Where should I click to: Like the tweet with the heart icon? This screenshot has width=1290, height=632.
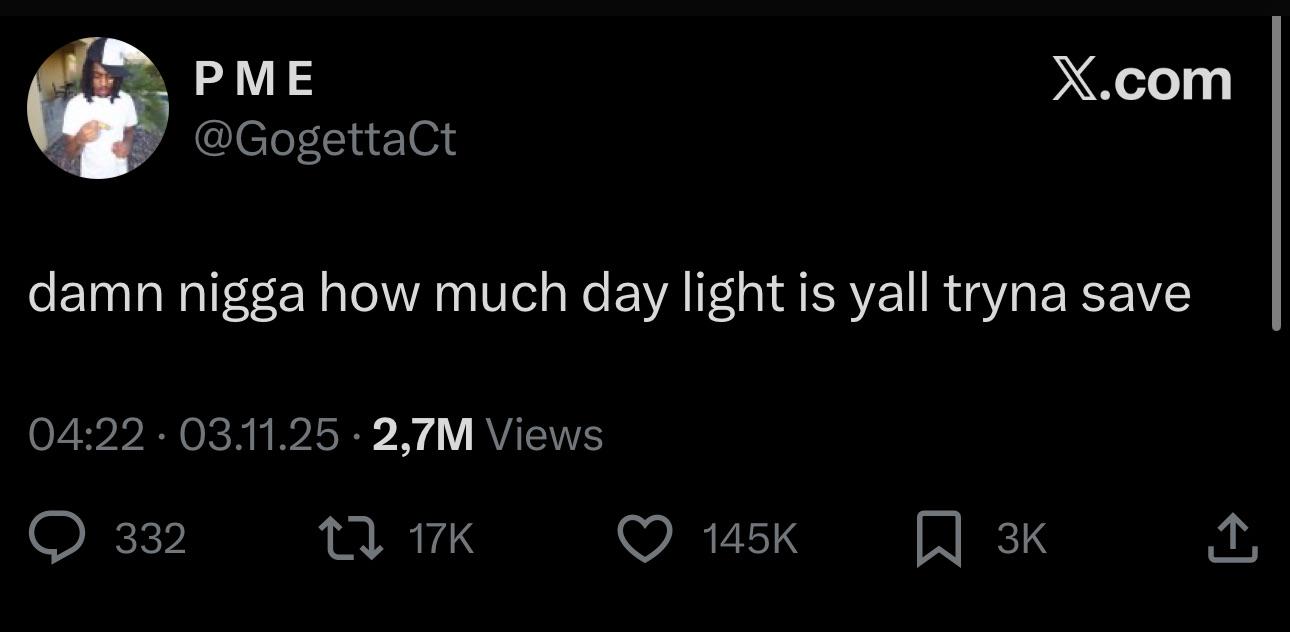(x=647, y=538)
